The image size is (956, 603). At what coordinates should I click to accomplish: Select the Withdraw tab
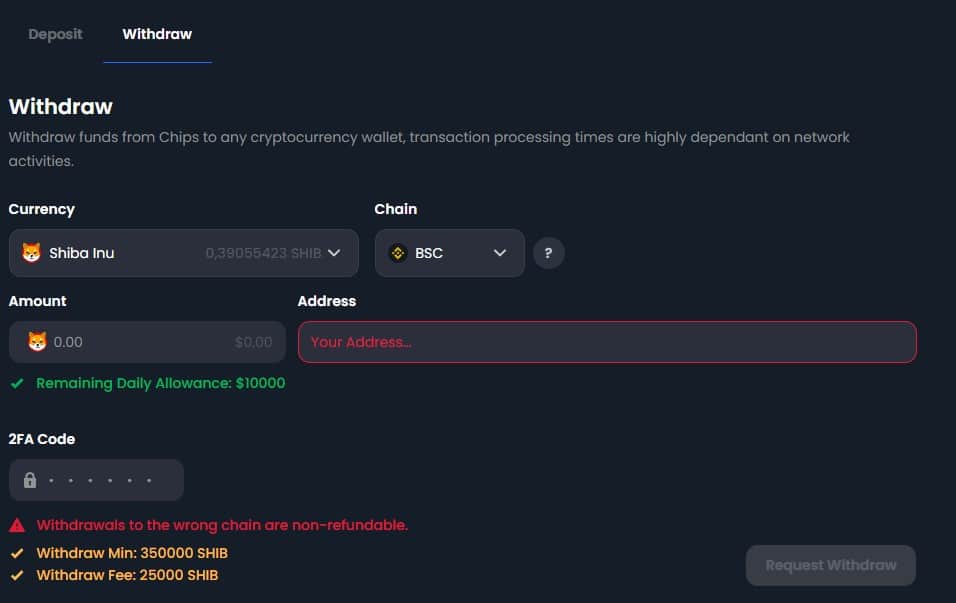(x=157, y=34)
